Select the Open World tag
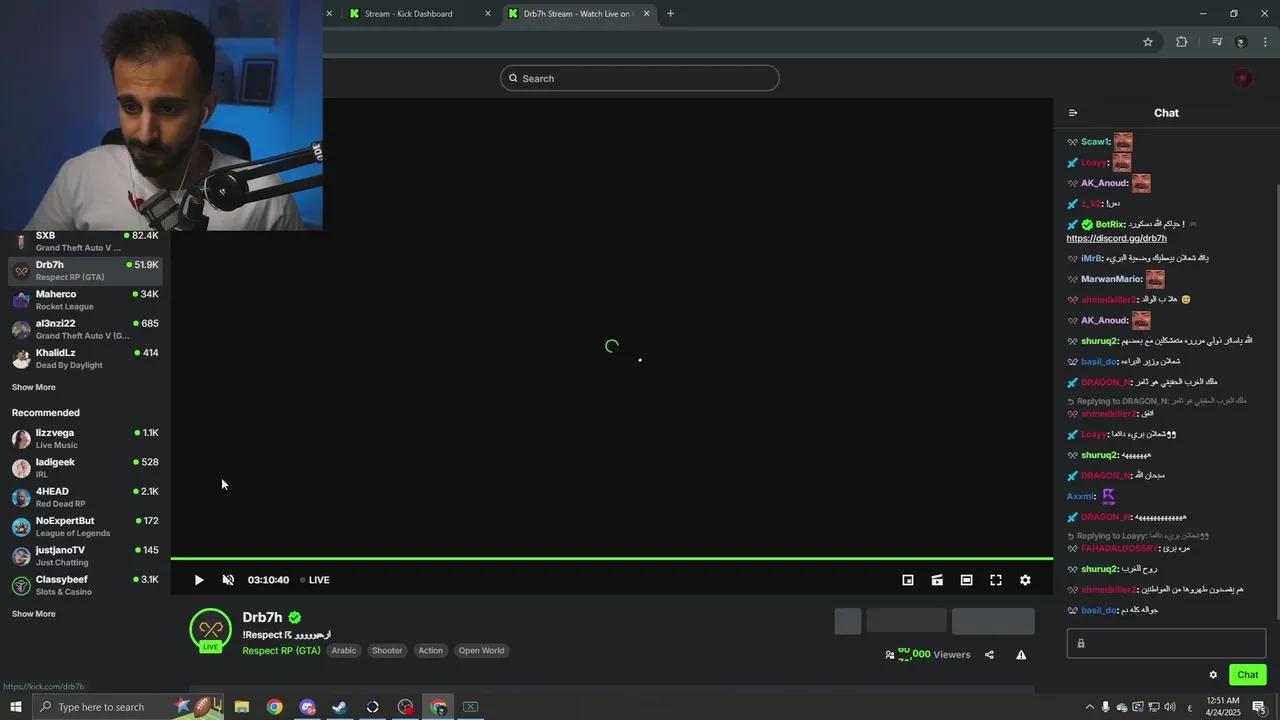The image size is (1280, 720). pos(481,651)
